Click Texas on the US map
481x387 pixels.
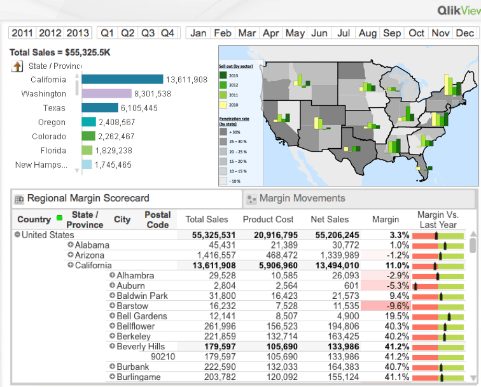358,152
